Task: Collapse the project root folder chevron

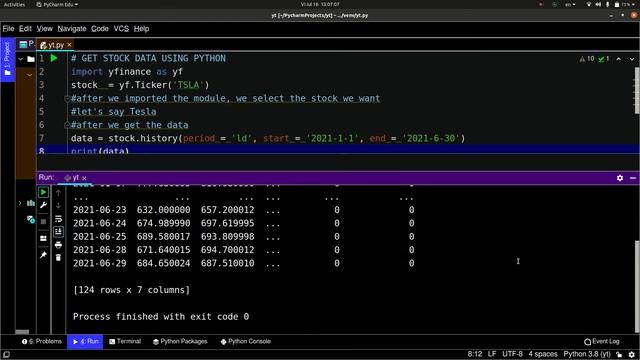Action: click(20, 59)
